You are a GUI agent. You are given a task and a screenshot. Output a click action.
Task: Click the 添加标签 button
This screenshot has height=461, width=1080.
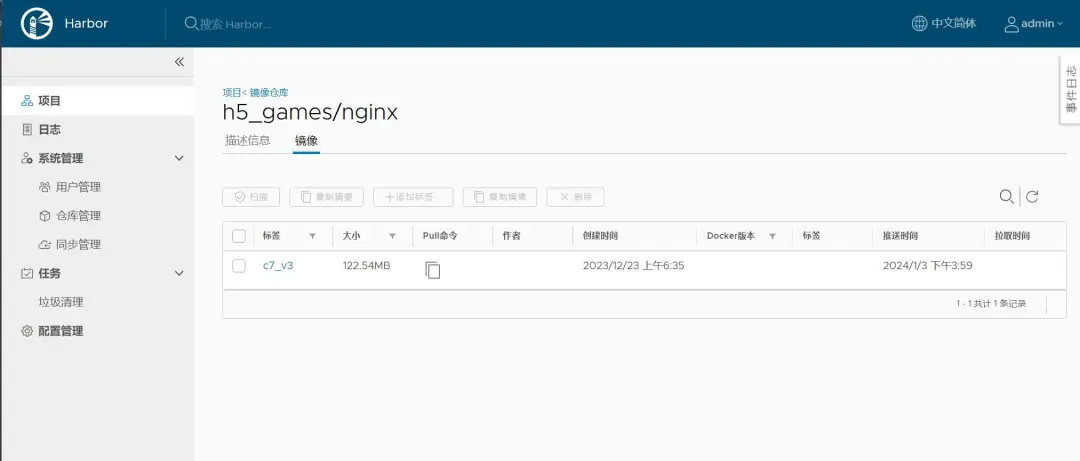pos(413,197)
